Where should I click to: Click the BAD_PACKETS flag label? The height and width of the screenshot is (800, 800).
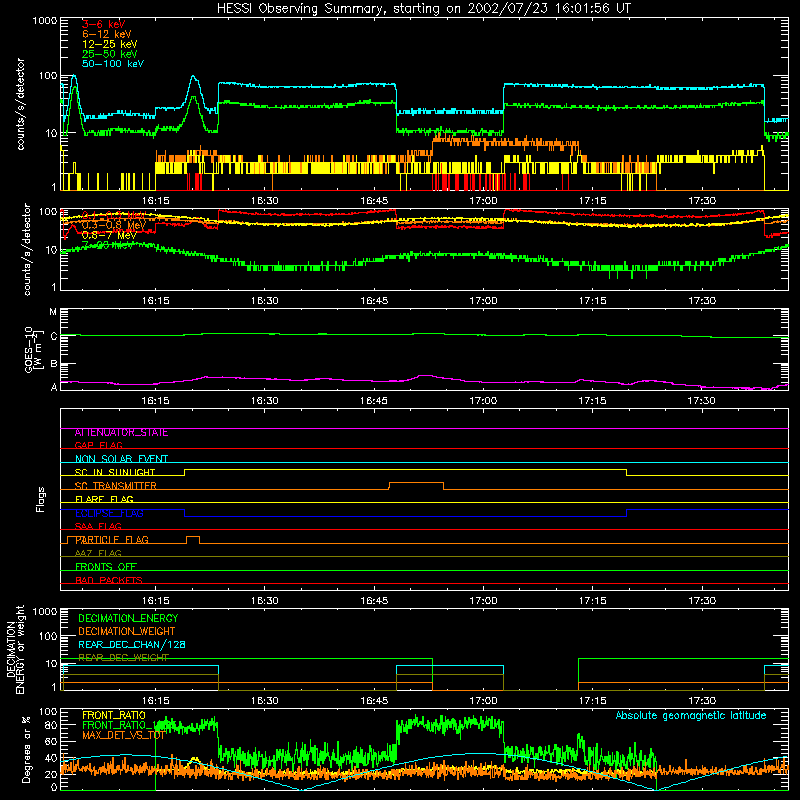tap(109, 580)
